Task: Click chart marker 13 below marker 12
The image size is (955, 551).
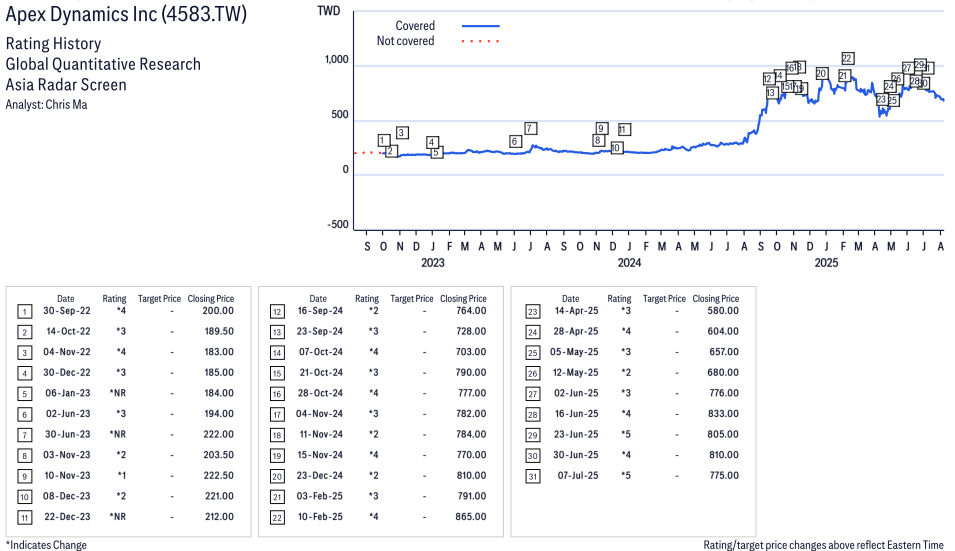Action: (x=772, y=93)
